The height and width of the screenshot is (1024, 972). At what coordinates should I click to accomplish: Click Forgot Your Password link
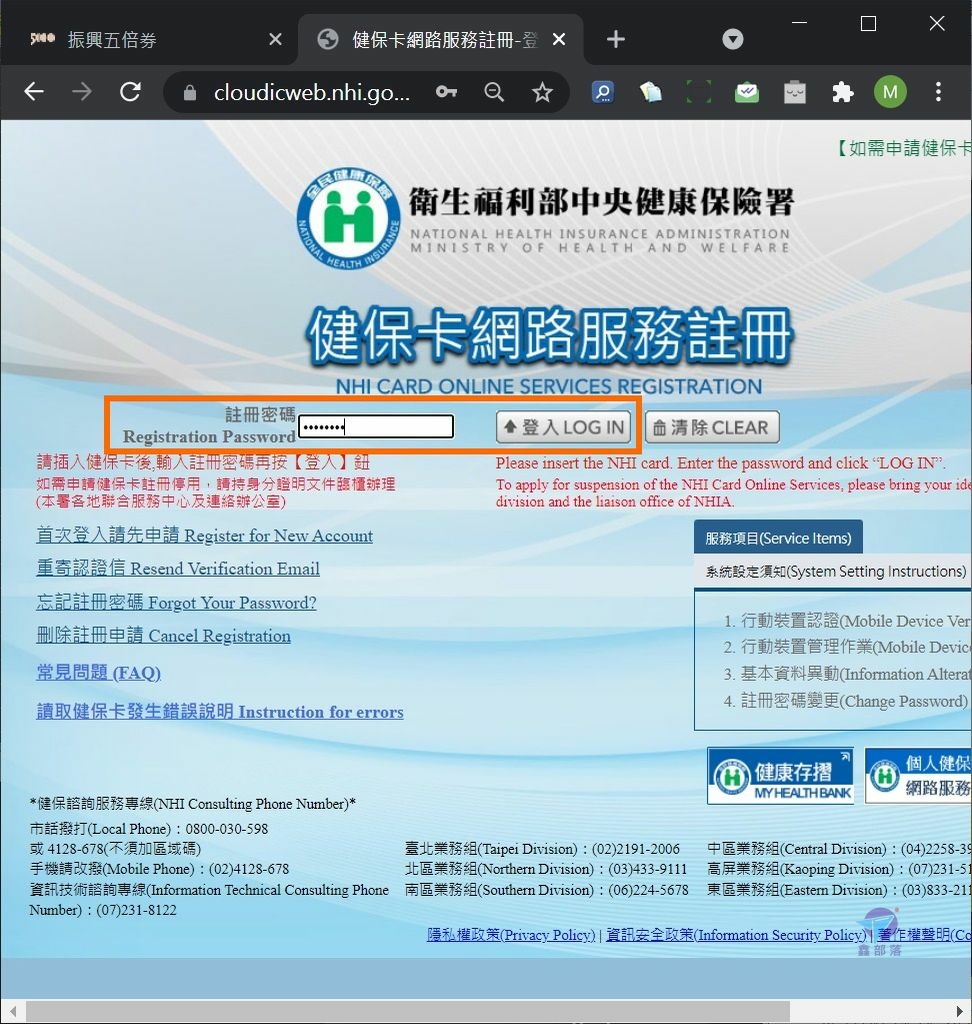(x=176, y=602)
